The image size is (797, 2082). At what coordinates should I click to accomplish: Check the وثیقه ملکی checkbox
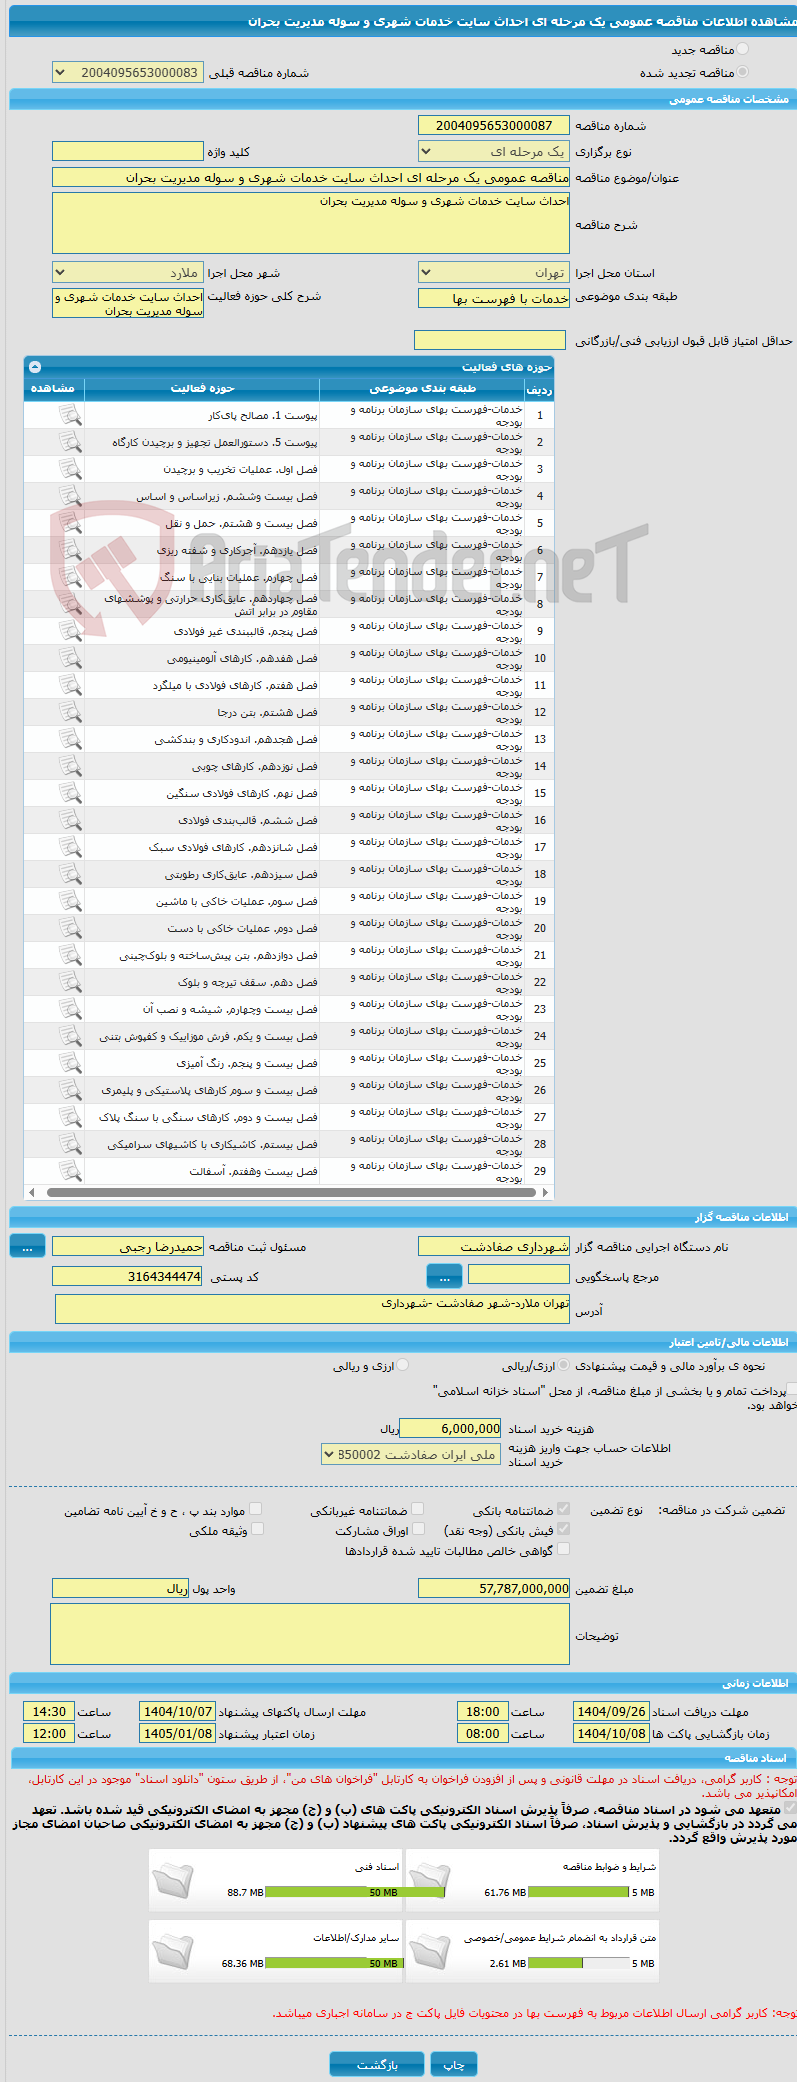[x=257, y=1529]
